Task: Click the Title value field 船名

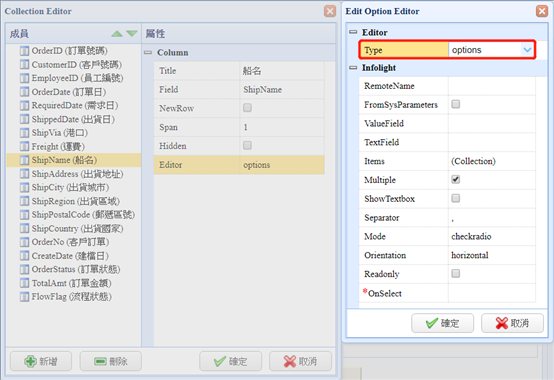Action: [282, 71]
